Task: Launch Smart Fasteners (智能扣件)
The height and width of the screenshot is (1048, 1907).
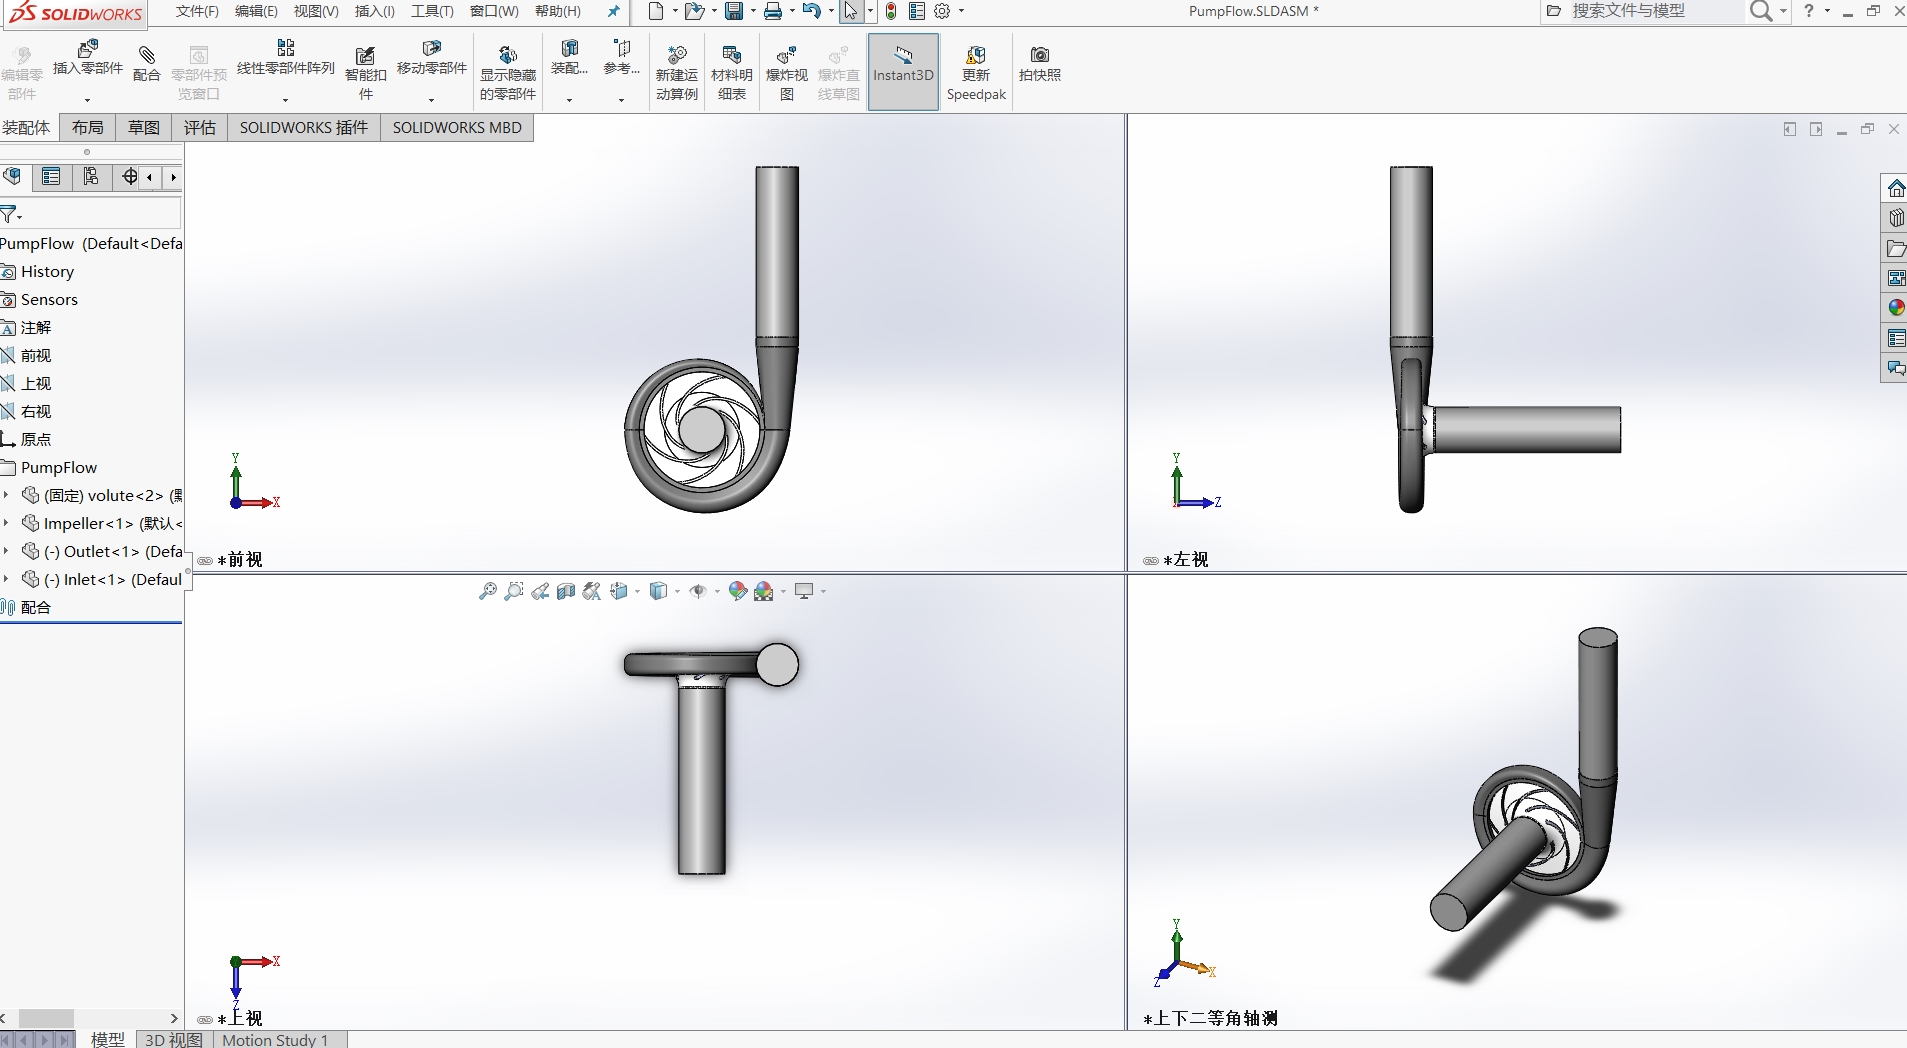Action: pyautogui.click(x=365, y=72)
